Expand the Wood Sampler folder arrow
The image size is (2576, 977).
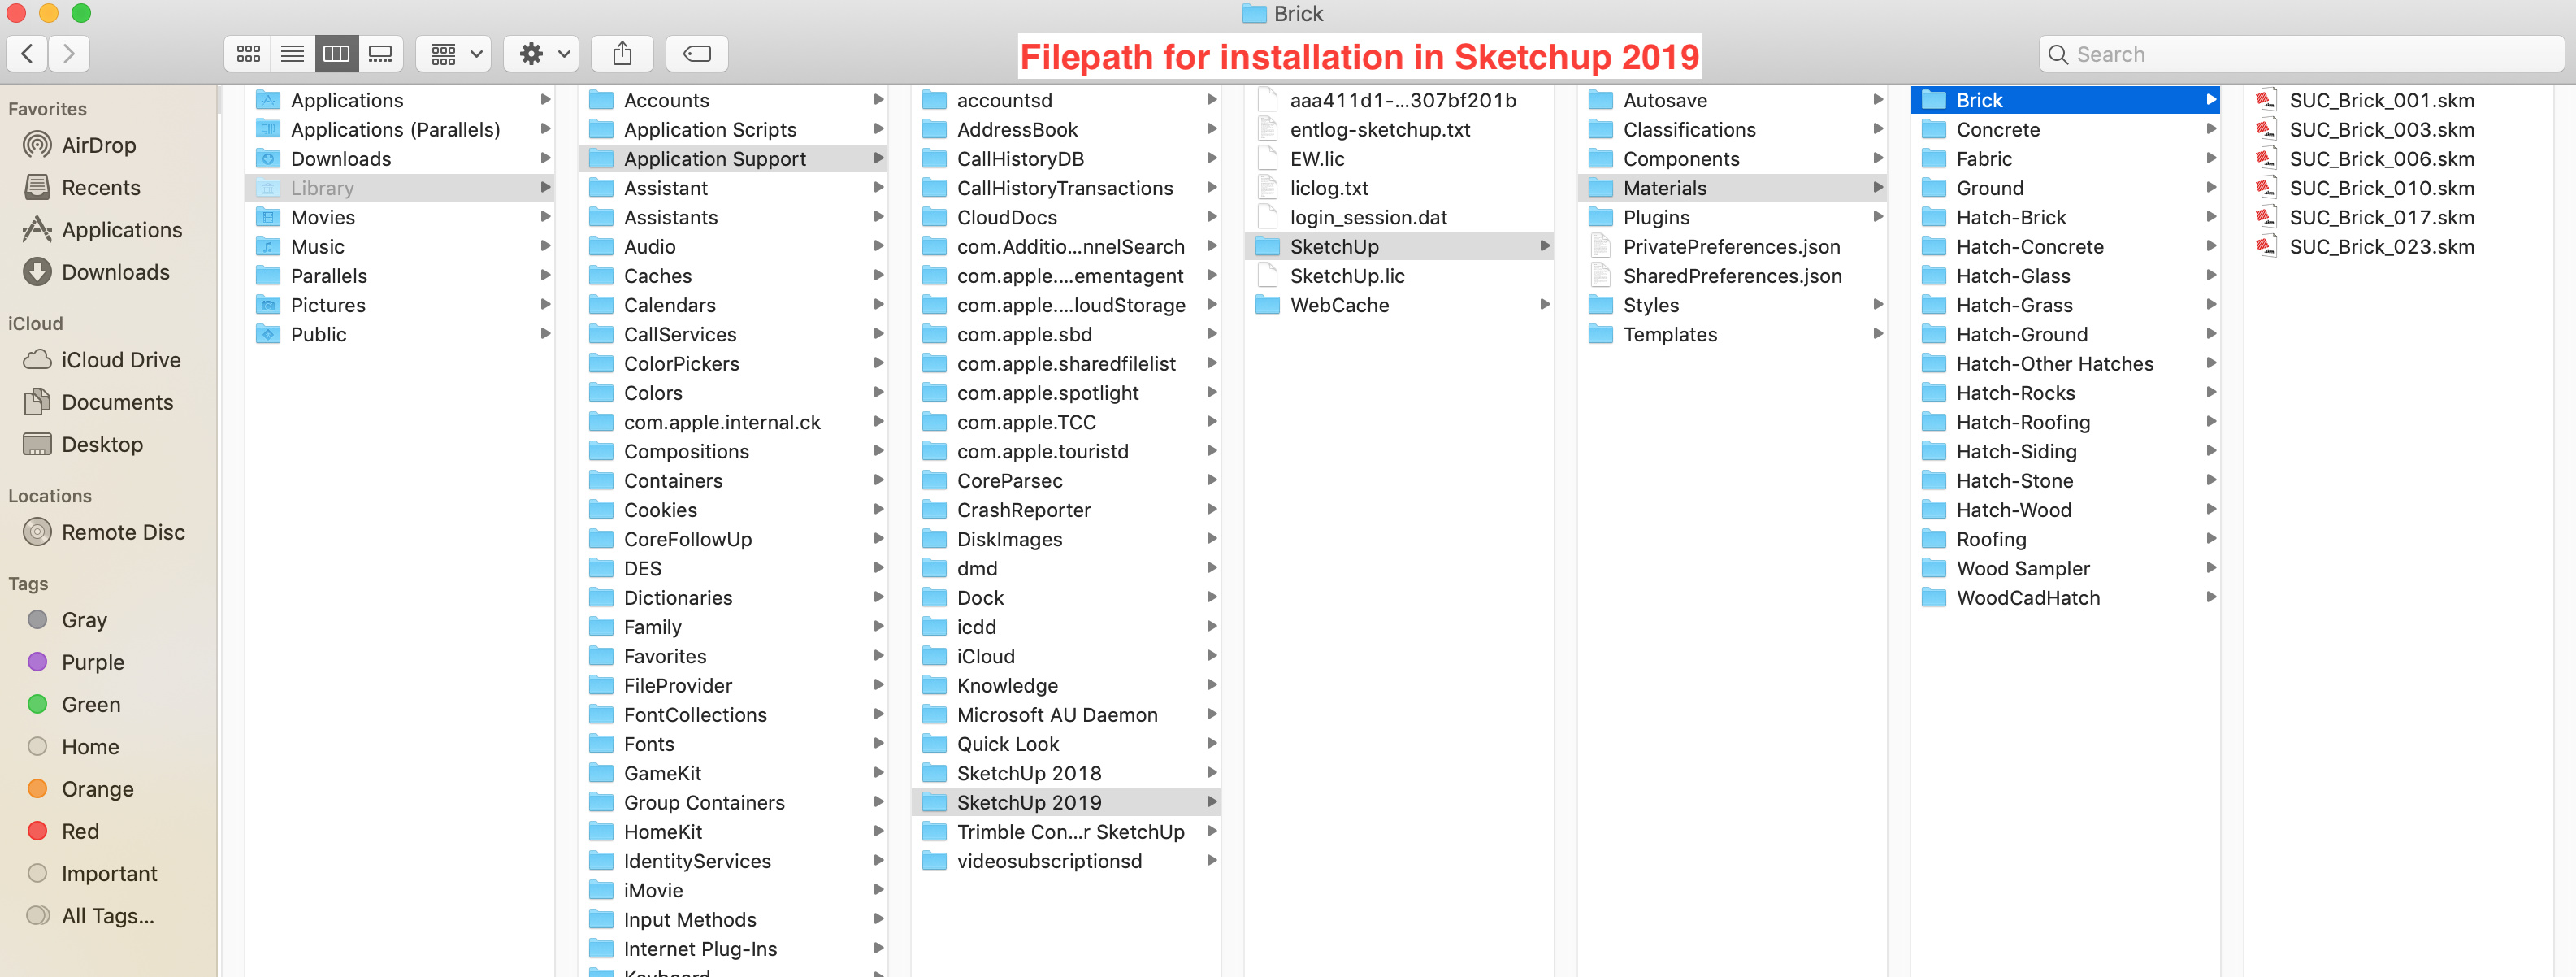coord(2211,568)
